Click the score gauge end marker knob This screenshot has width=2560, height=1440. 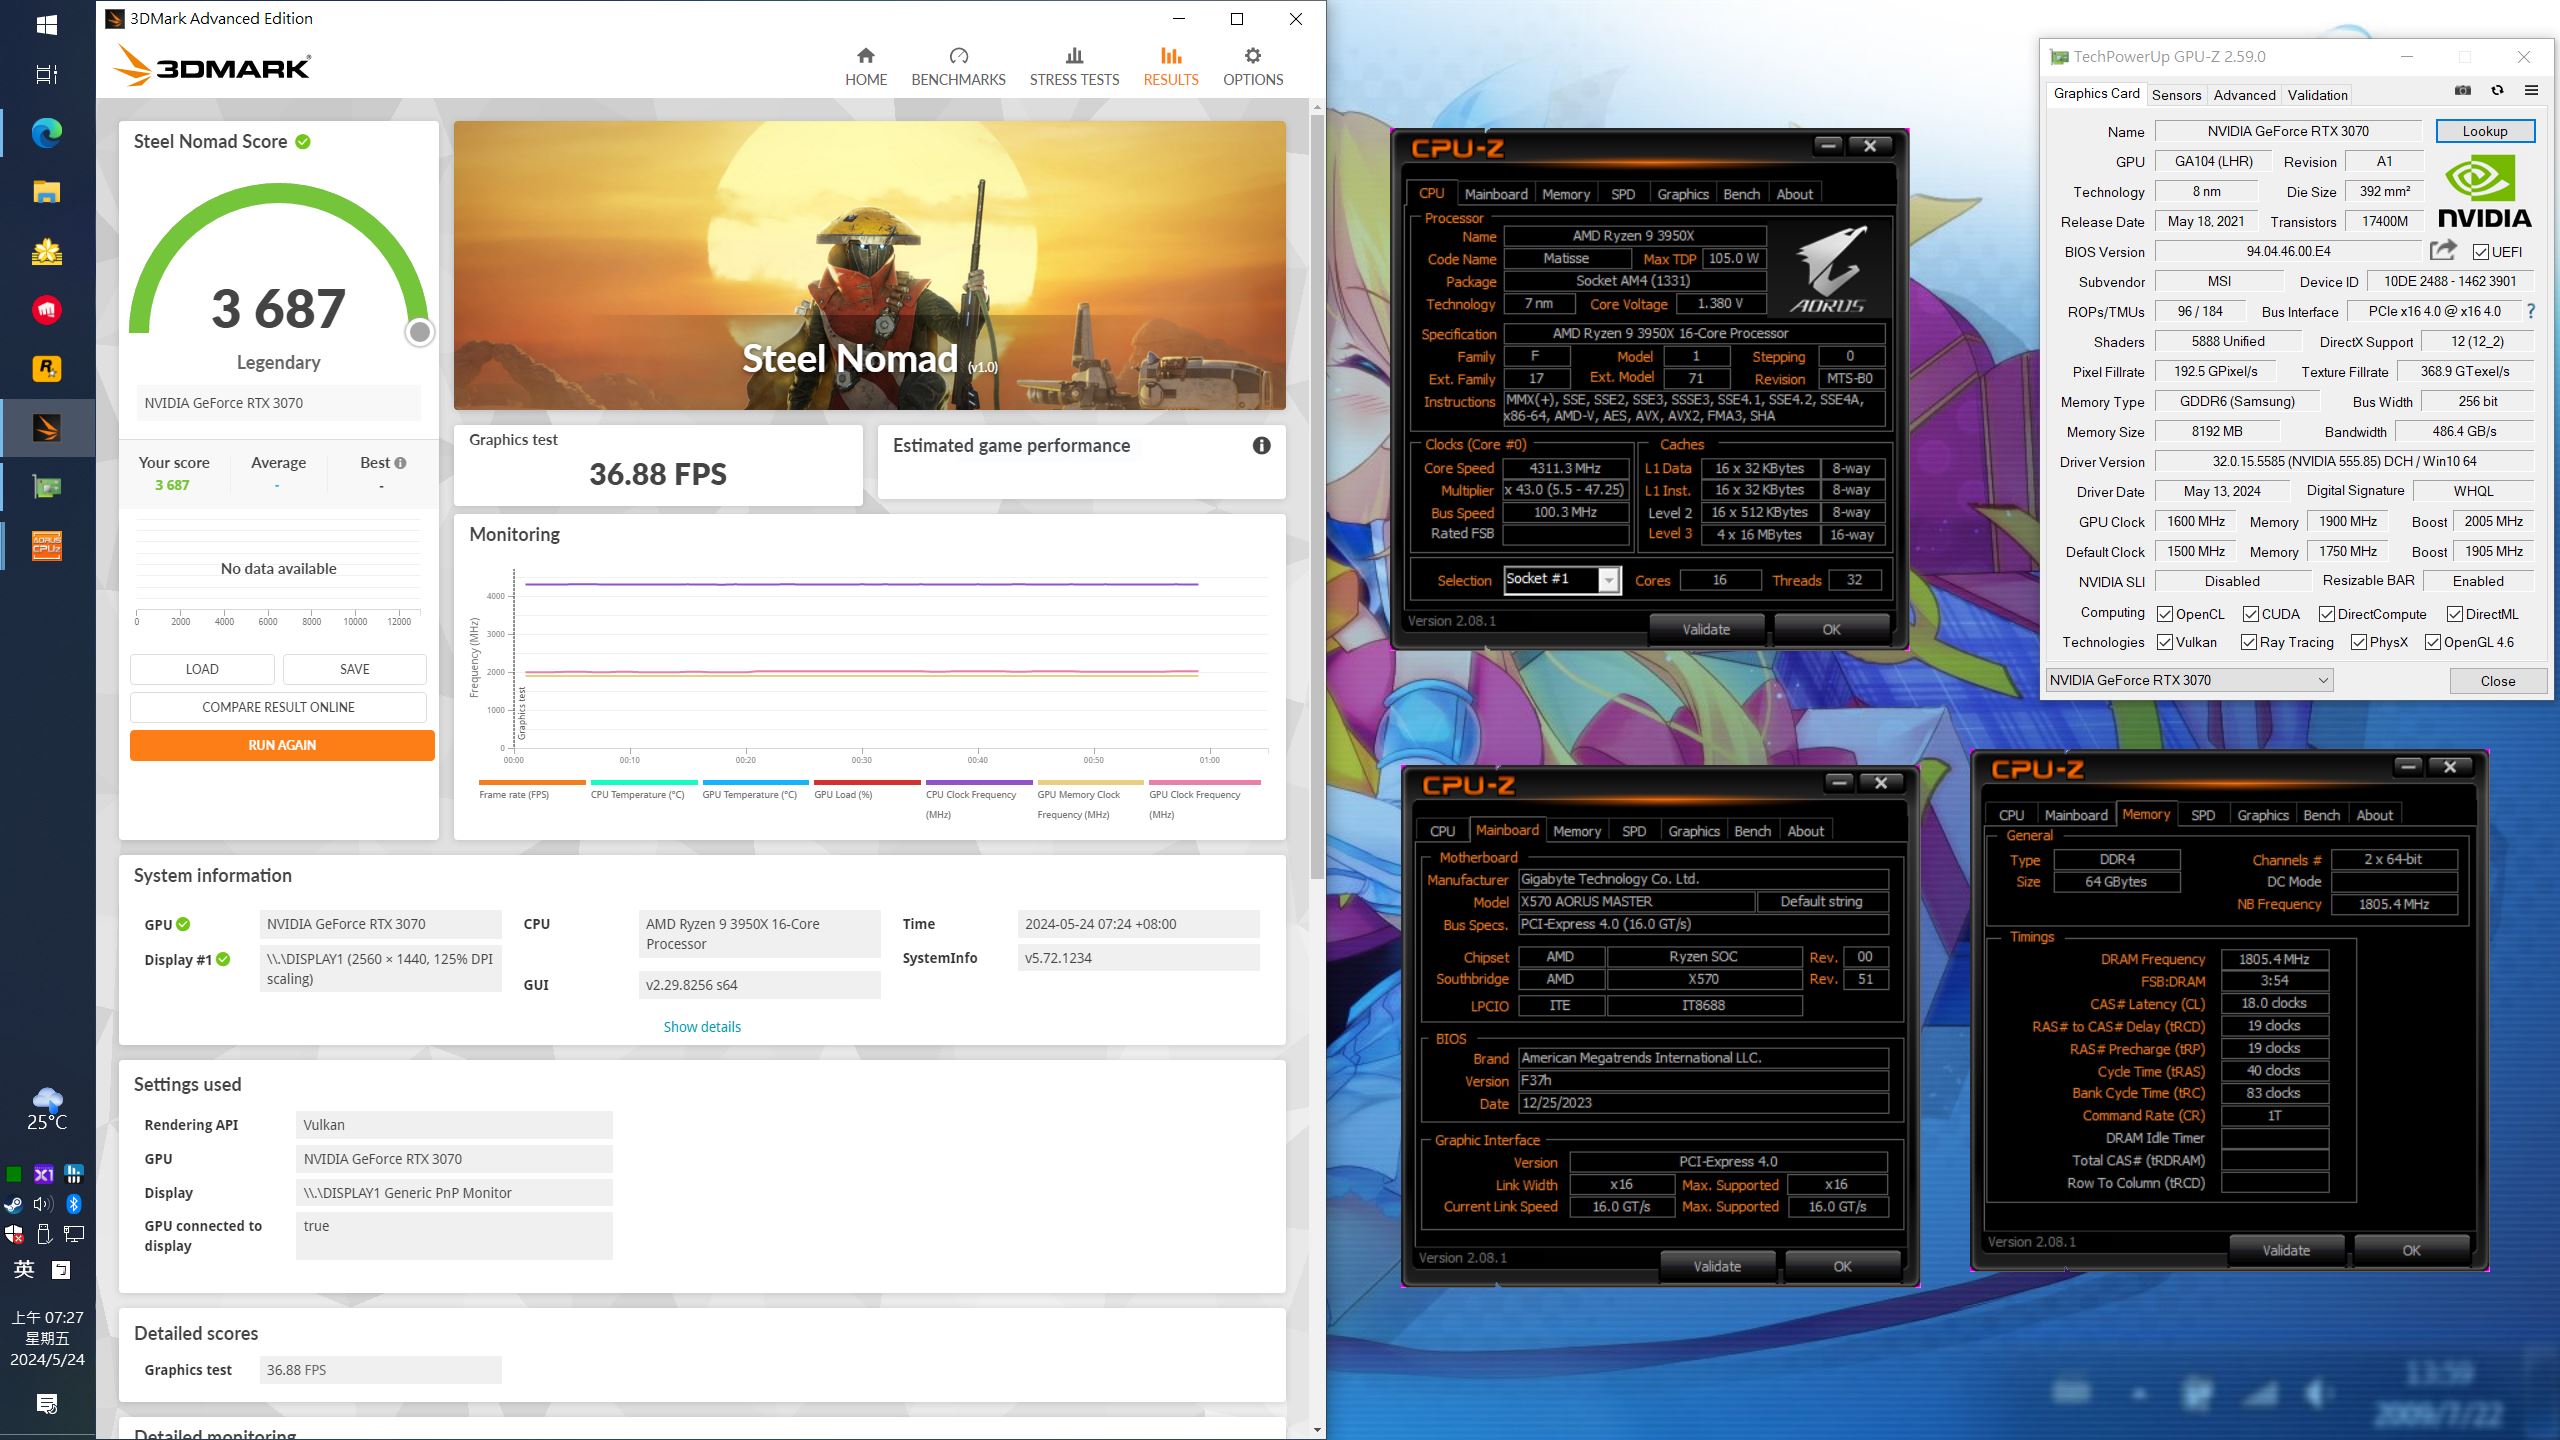click(420, 331)
